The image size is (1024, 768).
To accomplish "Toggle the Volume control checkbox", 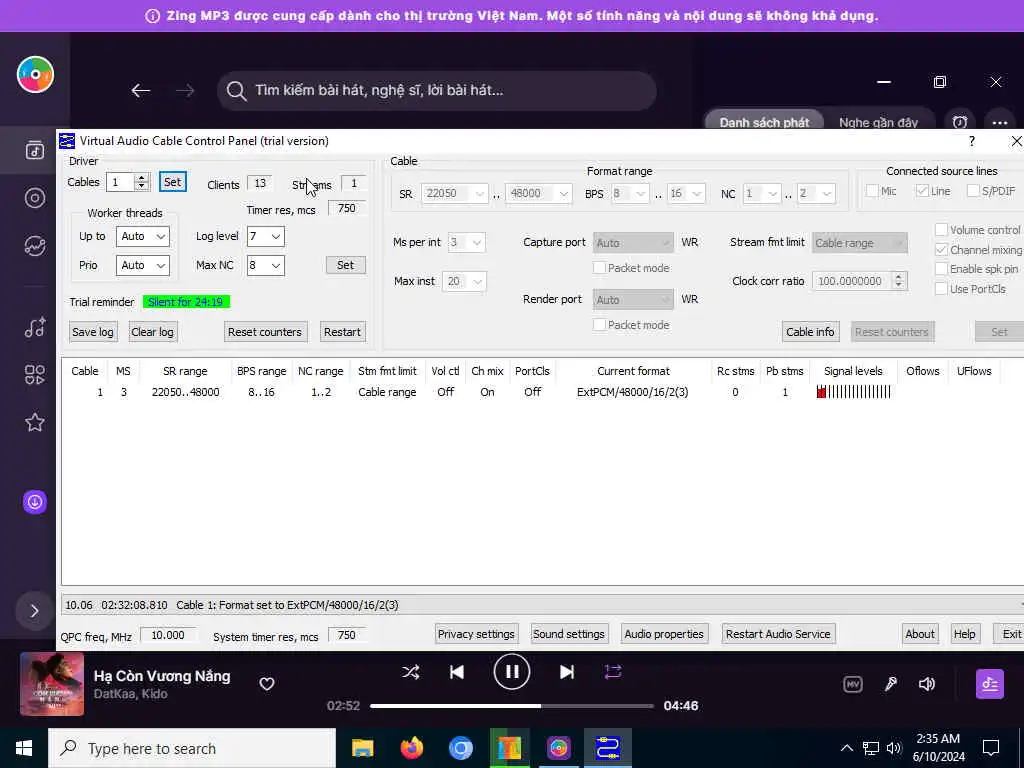I will (x=941, y=230).
